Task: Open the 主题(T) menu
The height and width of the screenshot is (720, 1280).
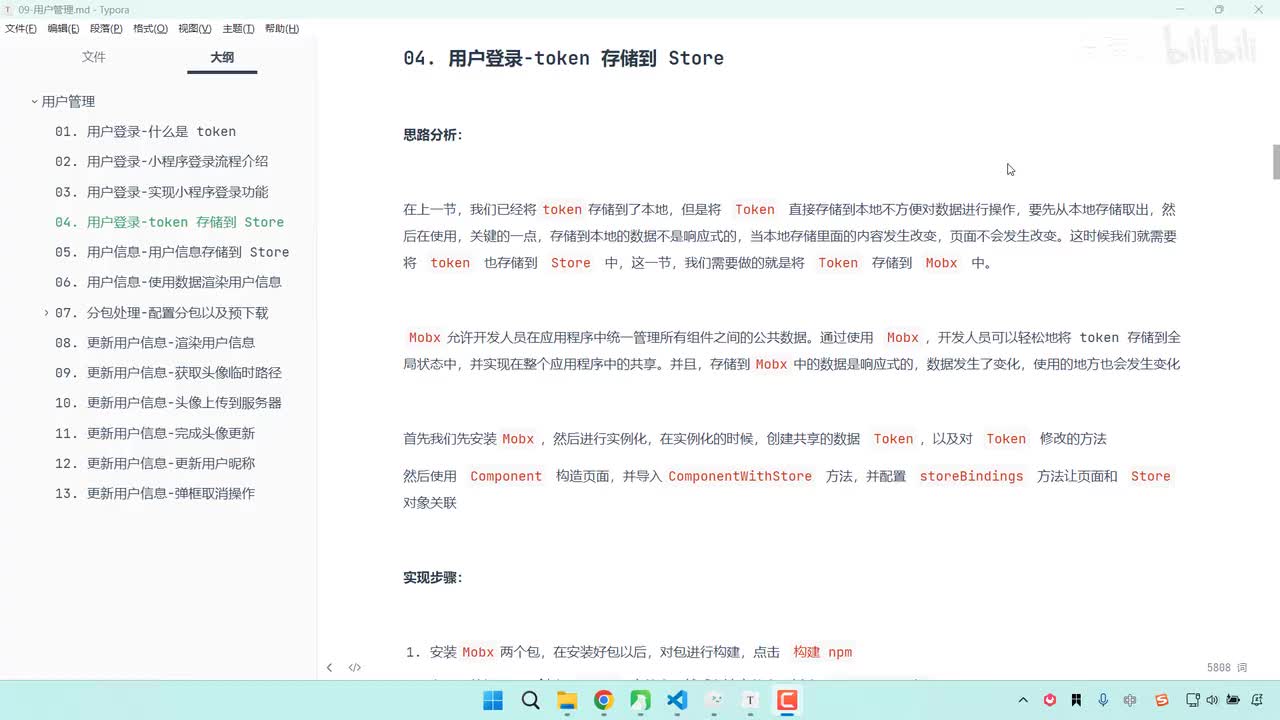Action: [238, 29]
